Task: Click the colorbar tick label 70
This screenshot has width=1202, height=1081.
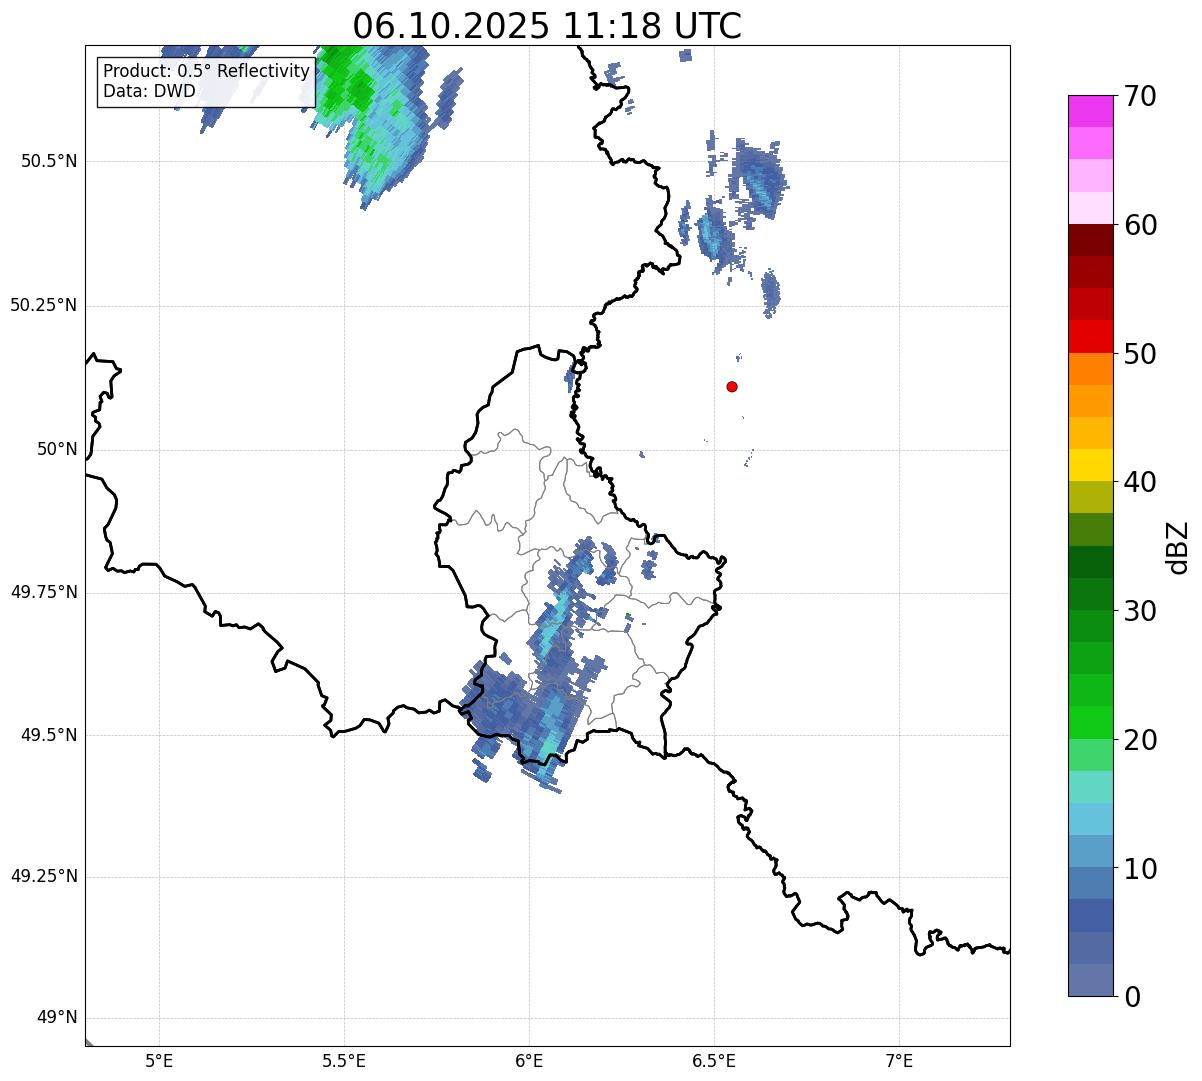Action: point(1140,96)
